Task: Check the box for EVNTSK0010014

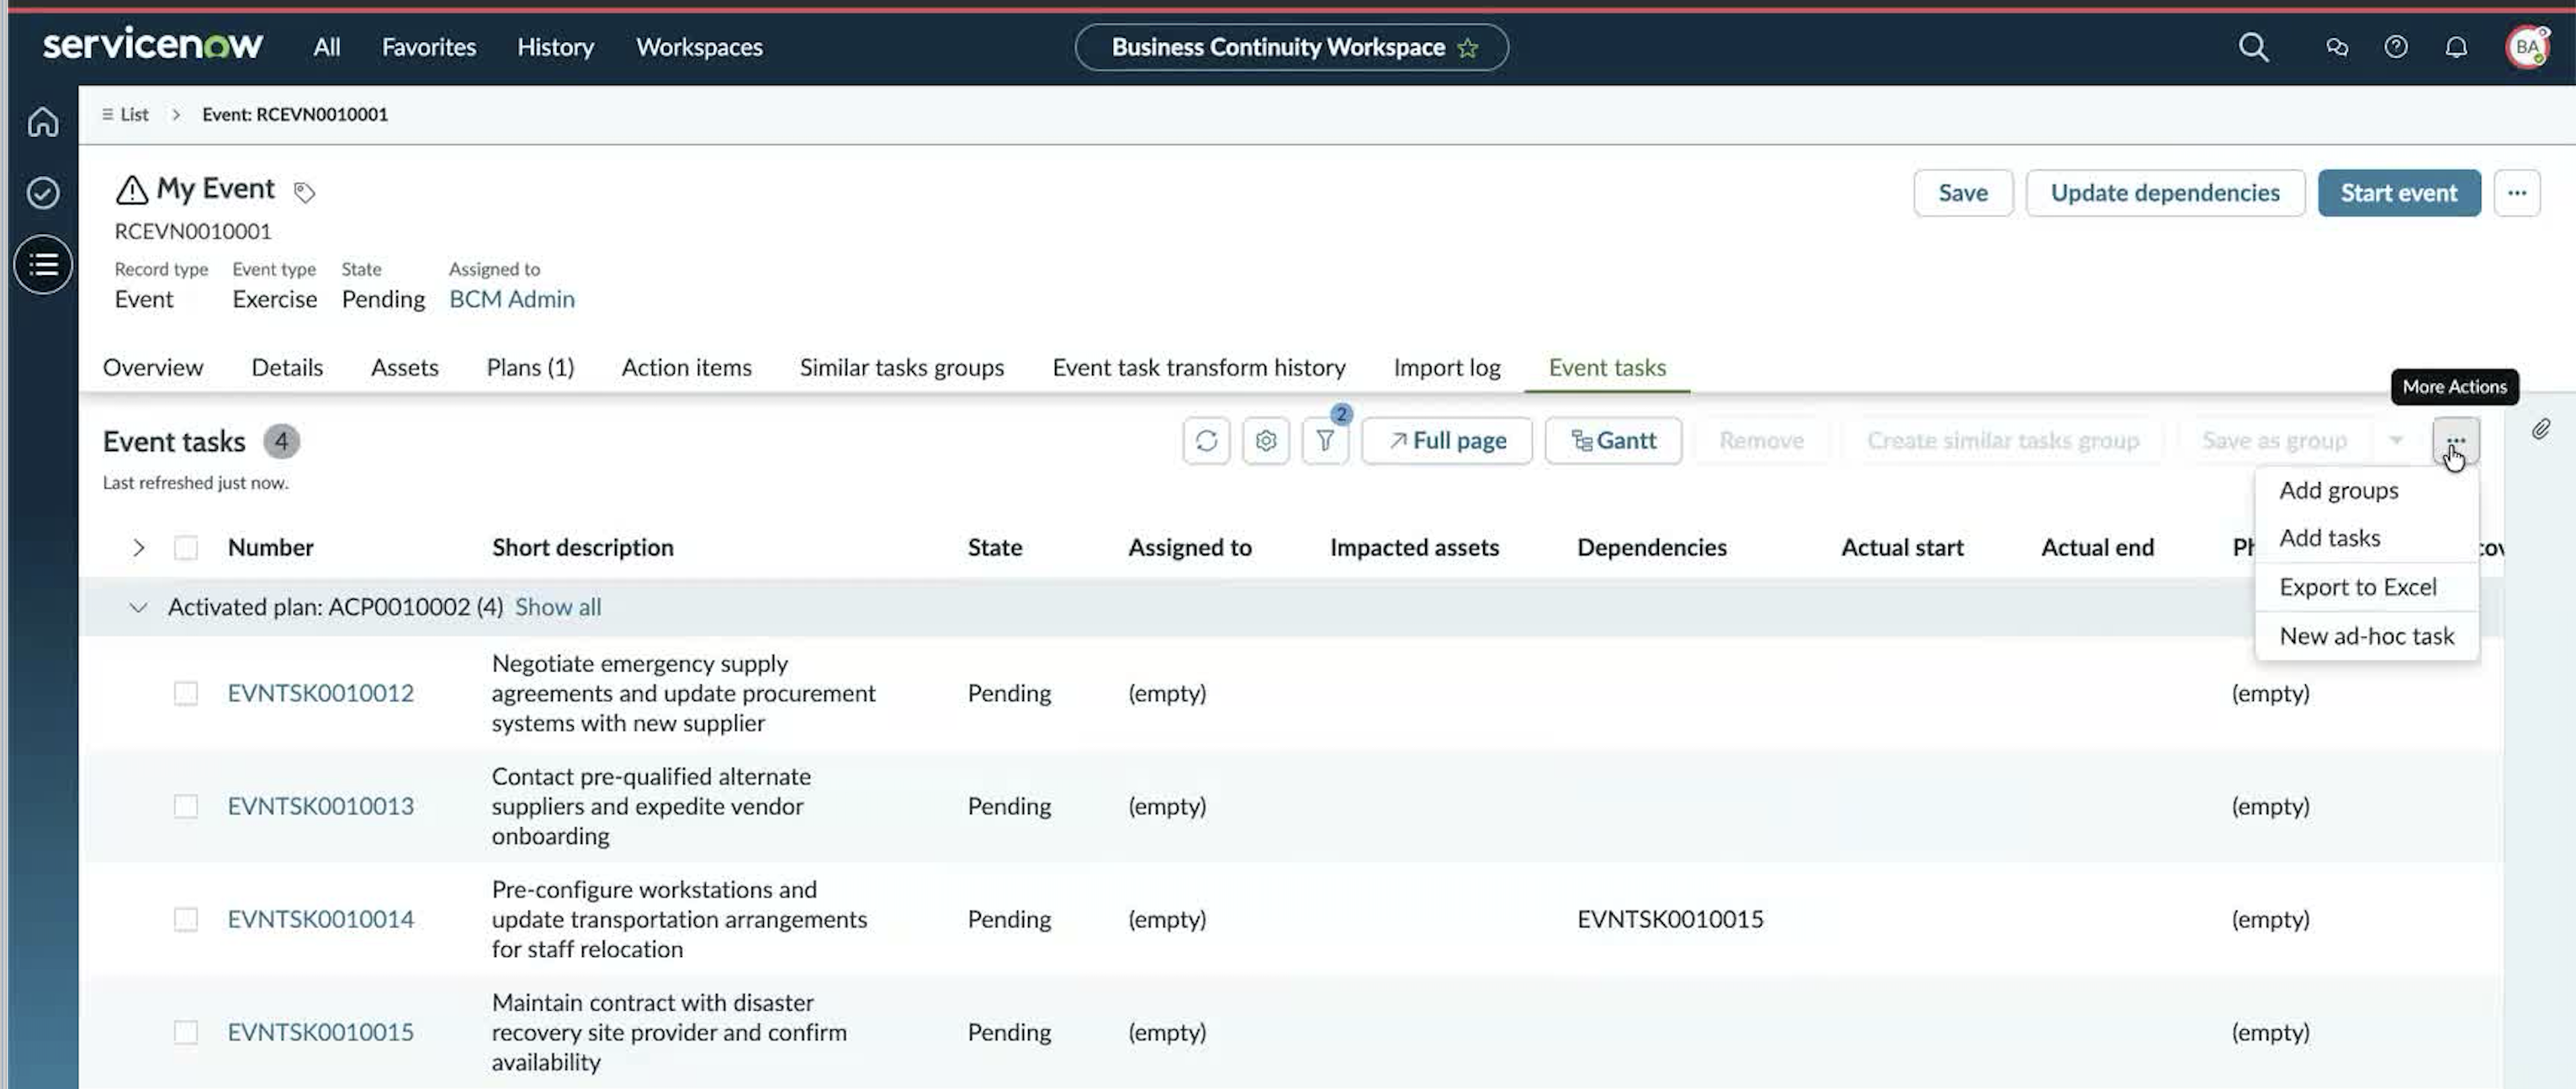Action: (x=186, y=919)
